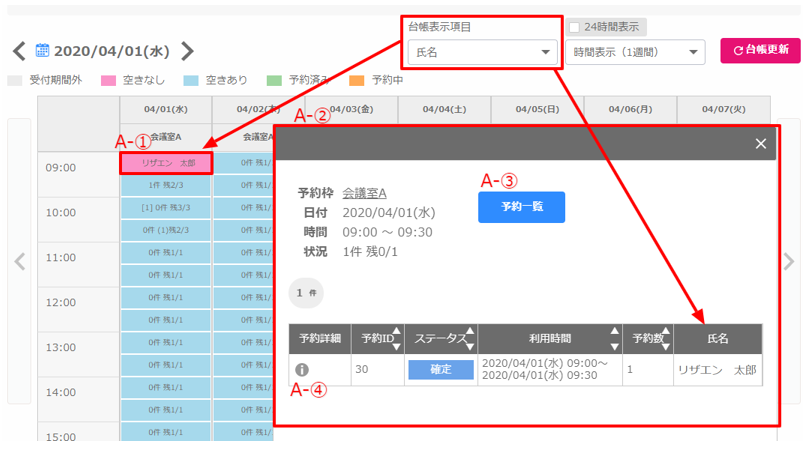Click the 予約一覧 button

521,207
